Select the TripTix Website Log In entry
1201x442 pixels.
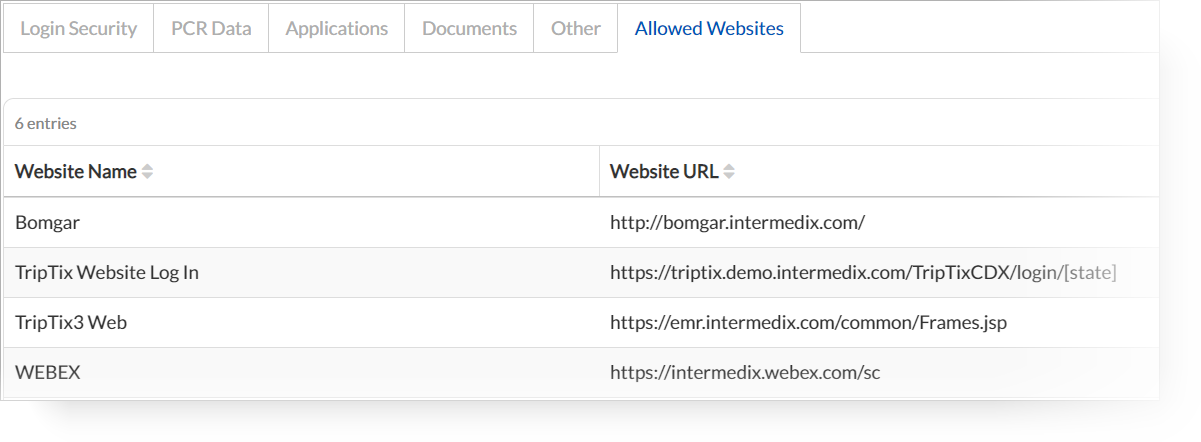(107, 273)
